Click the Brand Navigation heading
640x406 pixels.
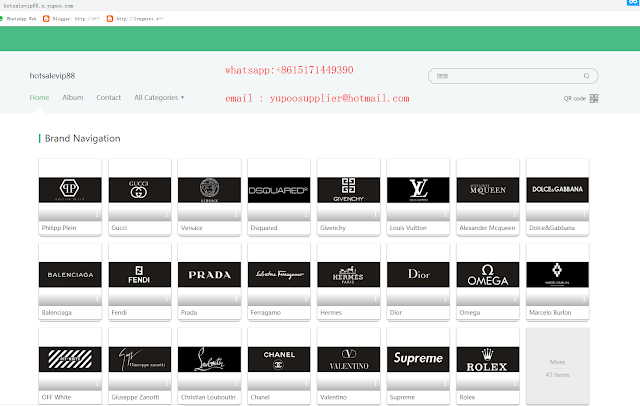(x=82, y=138)
